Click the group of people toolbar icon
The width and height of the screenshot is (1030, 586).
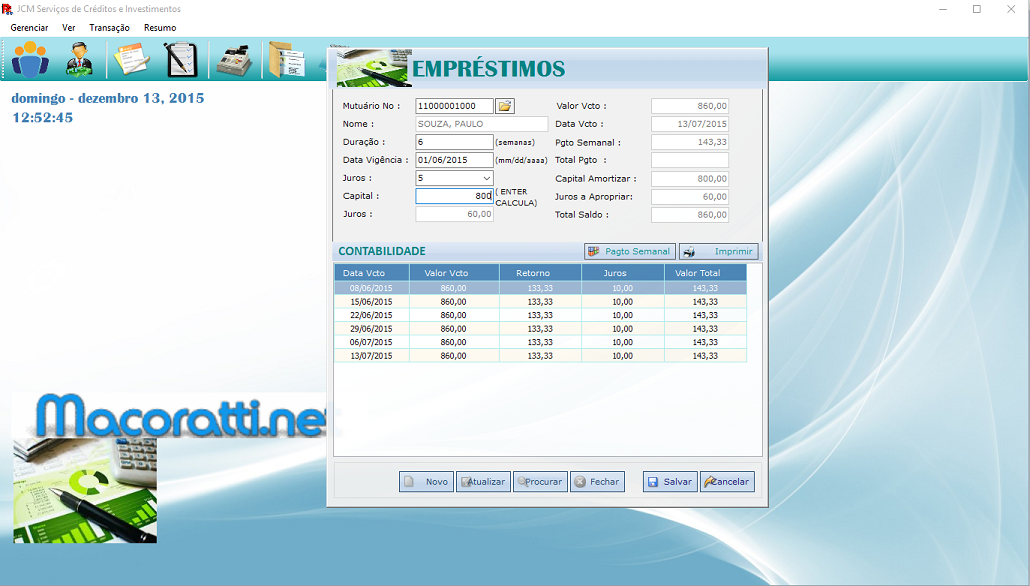click(30, 60)
